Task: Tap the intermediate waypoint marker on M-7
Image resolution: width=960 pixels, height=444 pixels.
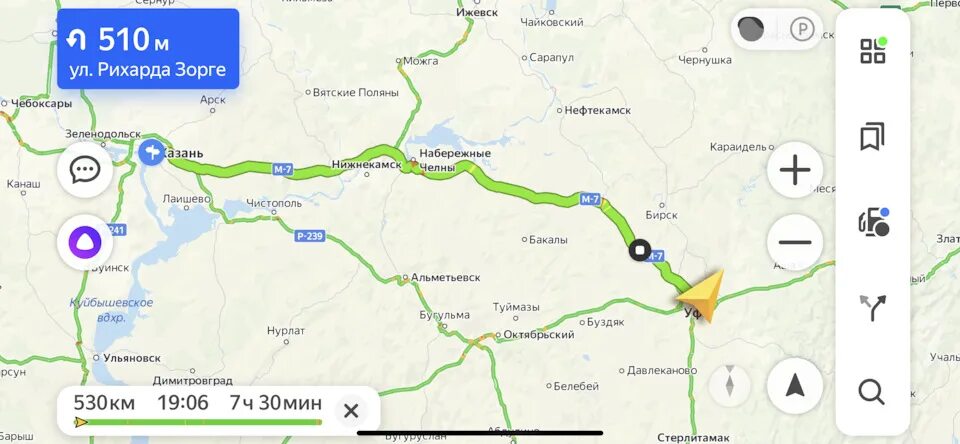Action: [x=640, y=250]
